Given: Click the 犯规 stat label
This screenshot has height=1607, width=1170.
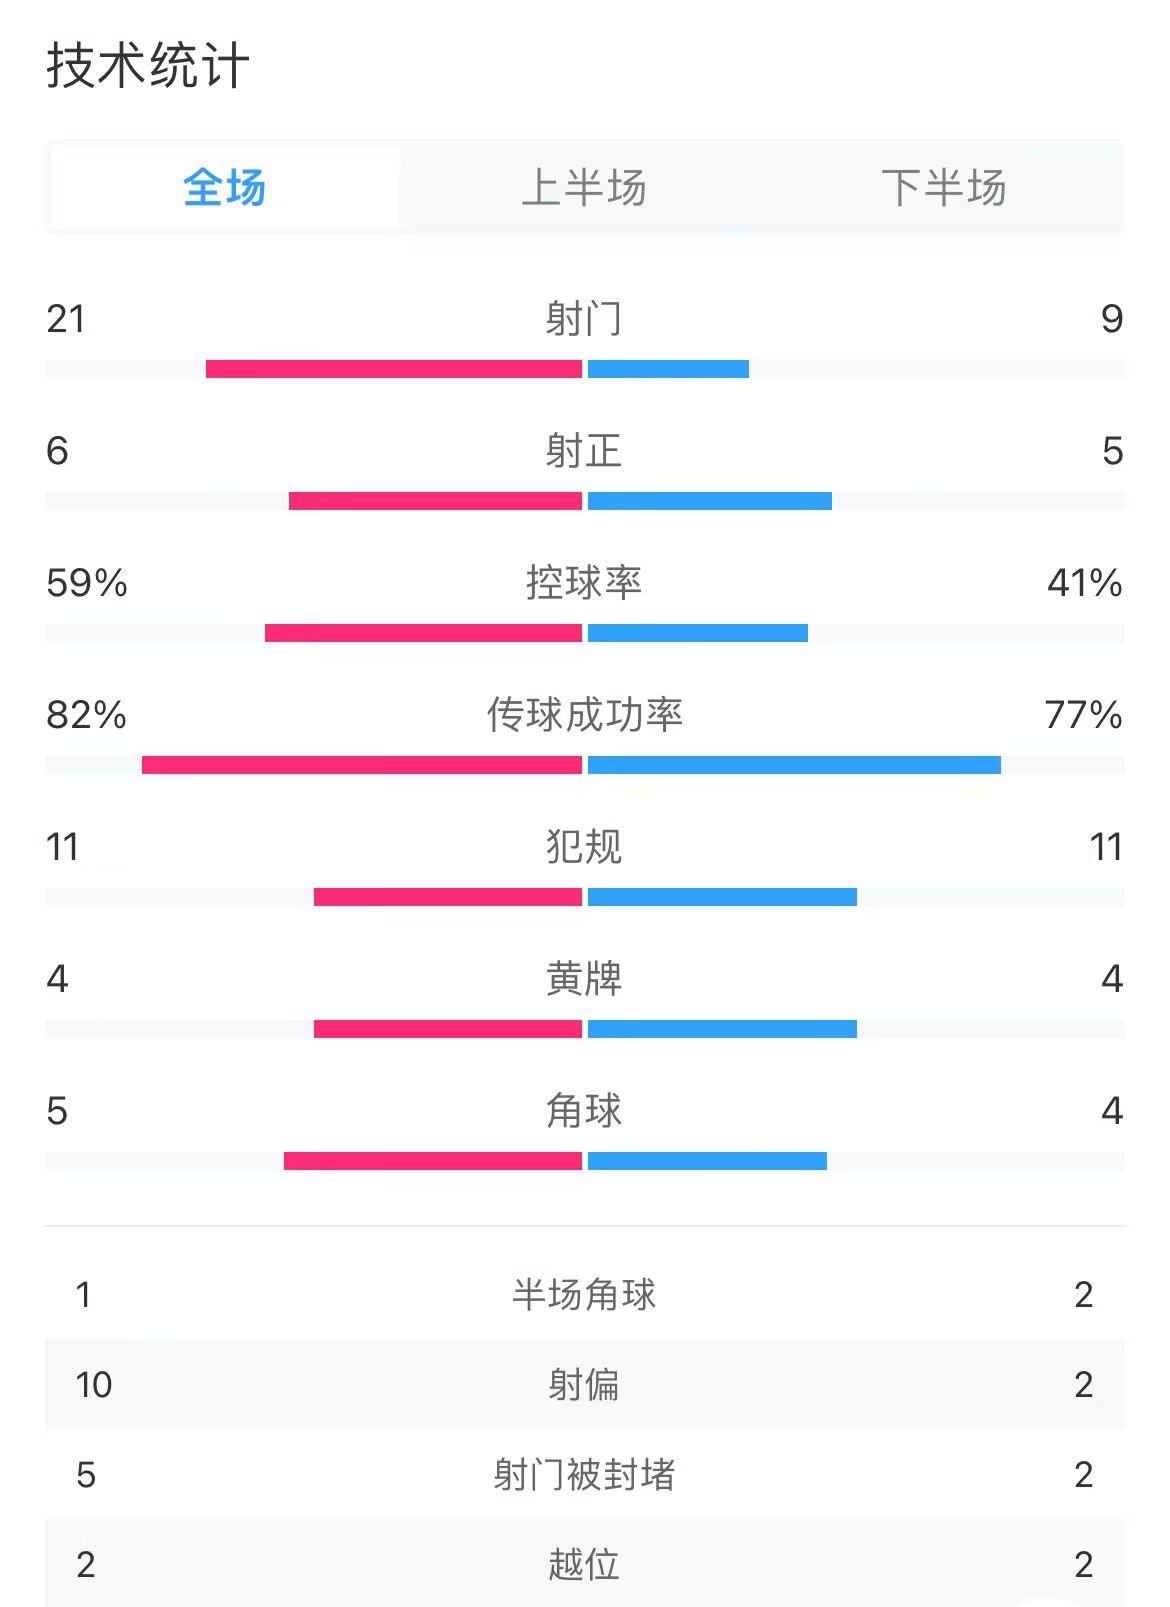Looking at the screenshot, I should [584, 847].
